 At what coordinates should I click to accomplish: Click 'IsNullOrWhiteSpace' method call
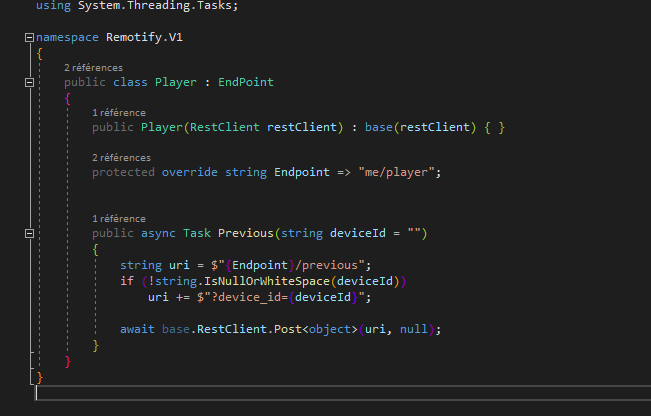pyautogui.click(x=267, y=281)
